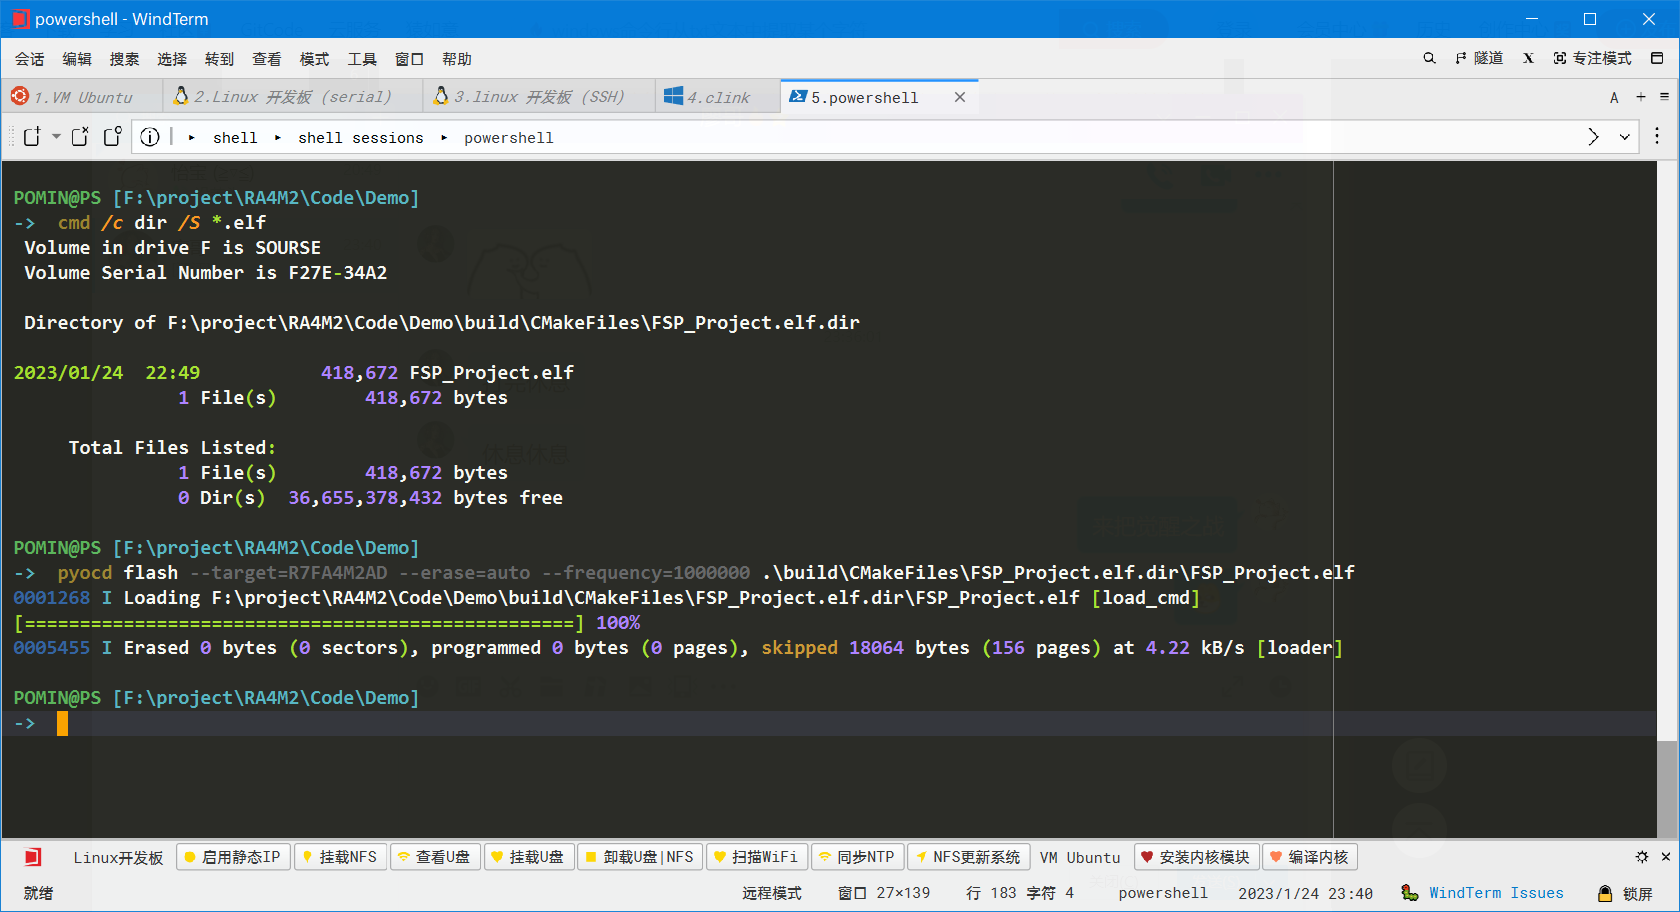This screenshot has height=912, width=1680.
Task: Expand the arrow before shell breadcrumb
Action: click(191, 138)
